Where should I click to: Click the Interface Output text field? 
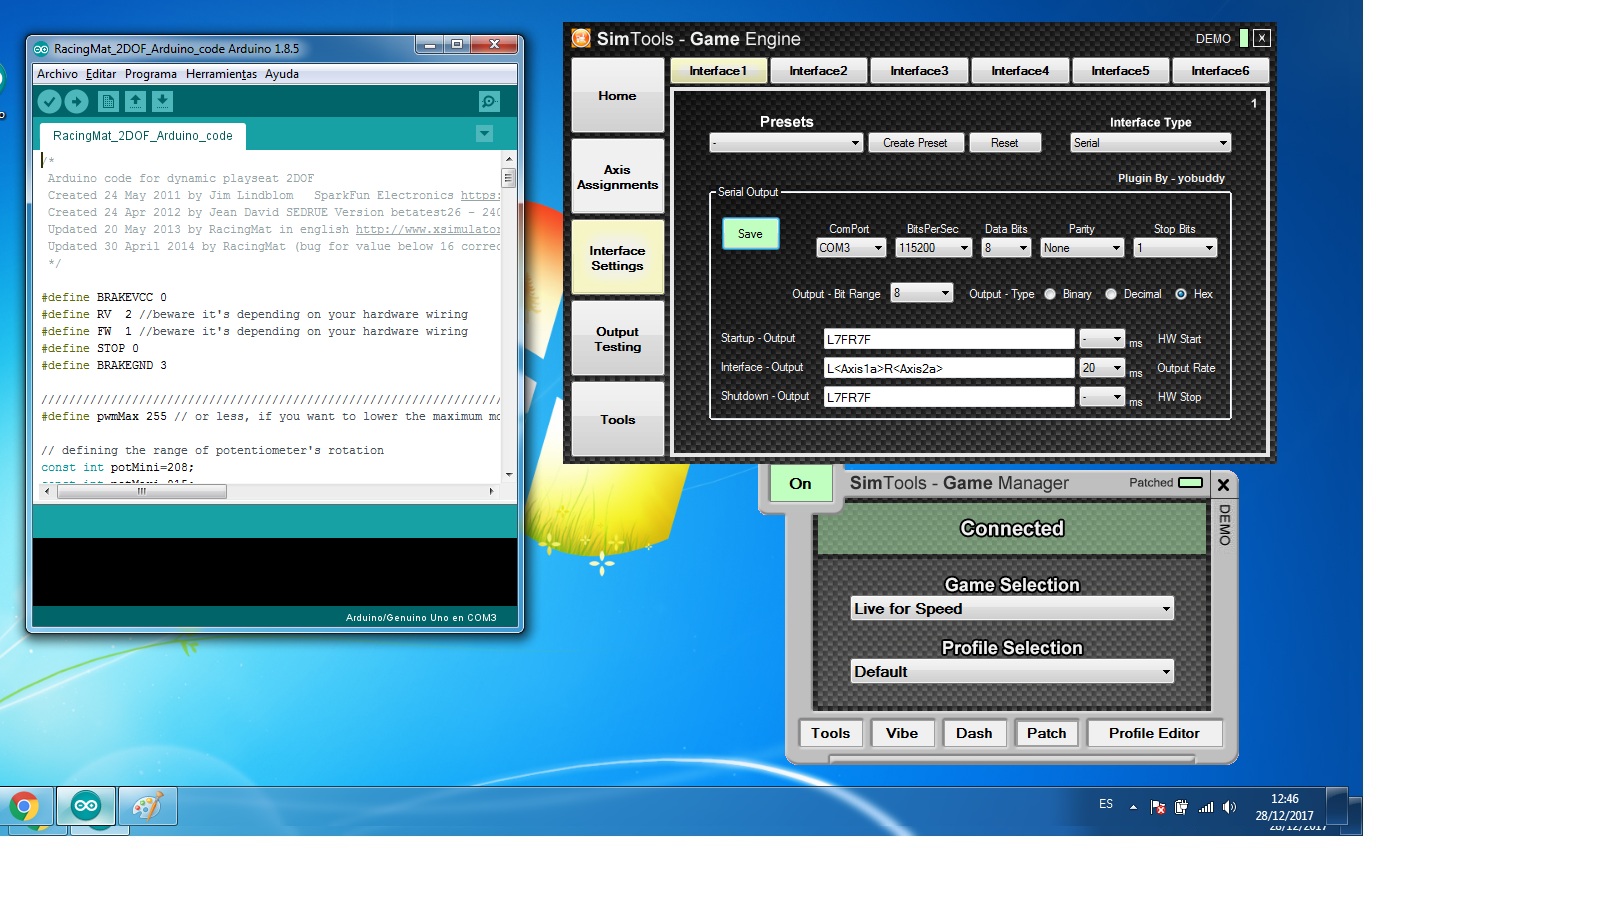pyautogui.click(x=949, y=368)
